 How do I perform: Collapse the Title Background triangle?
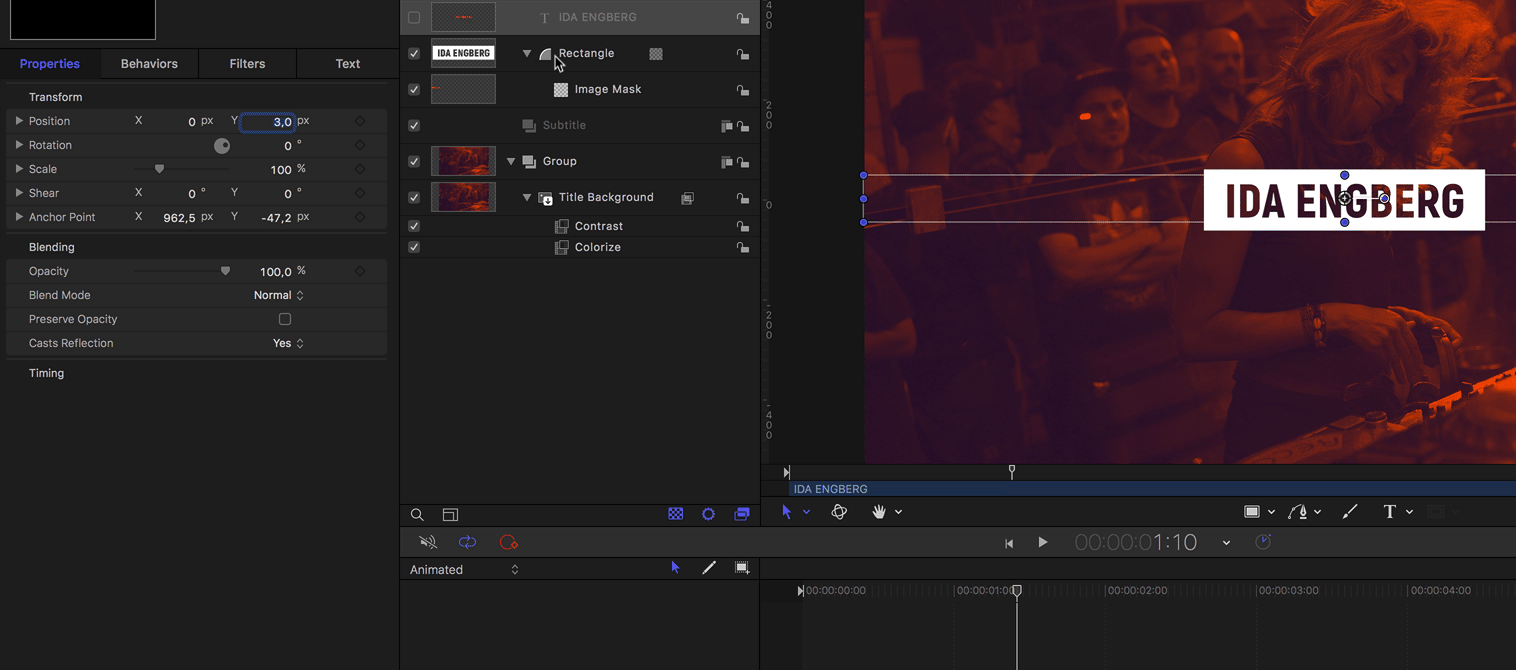[x=527, y=197]
